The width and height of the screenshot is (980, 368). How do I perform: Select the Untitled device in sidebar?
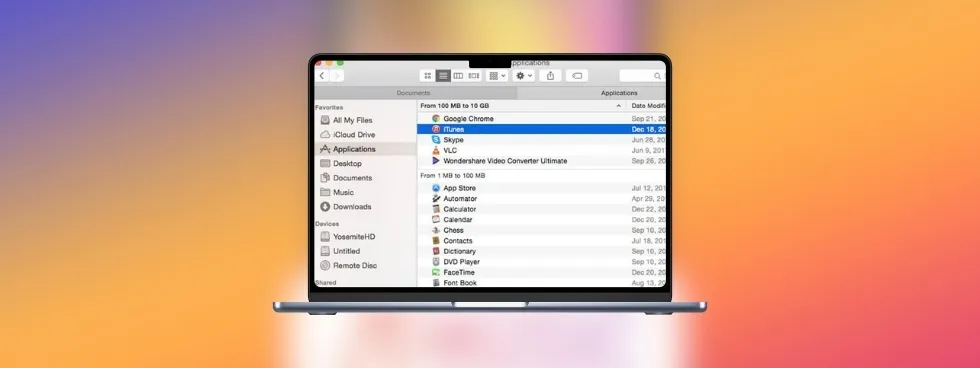coord(346,251)
